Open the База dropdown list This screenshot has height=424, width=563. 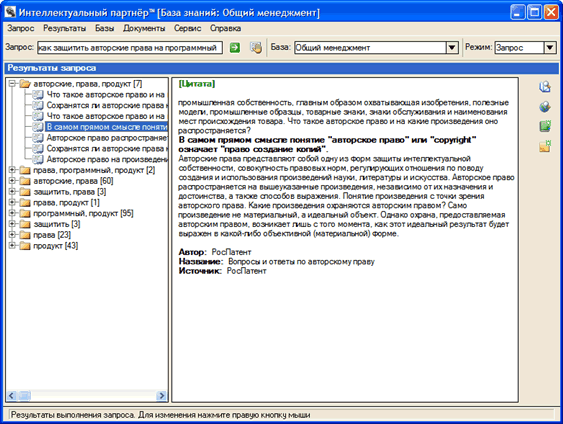(x=452, y=47)
